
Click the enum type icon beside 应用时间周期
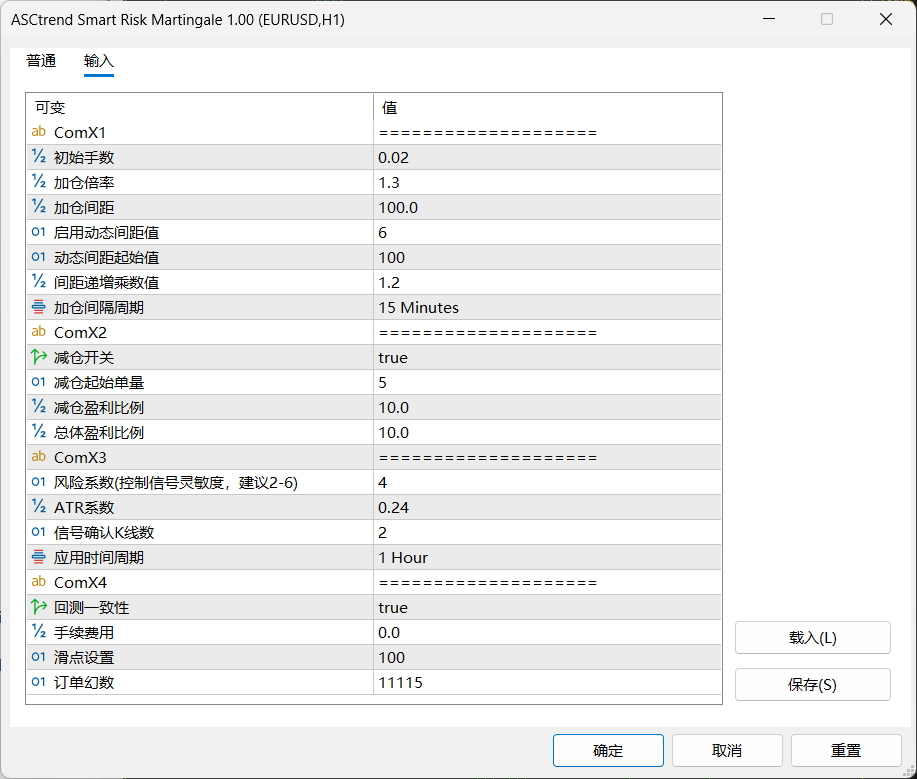39,557
